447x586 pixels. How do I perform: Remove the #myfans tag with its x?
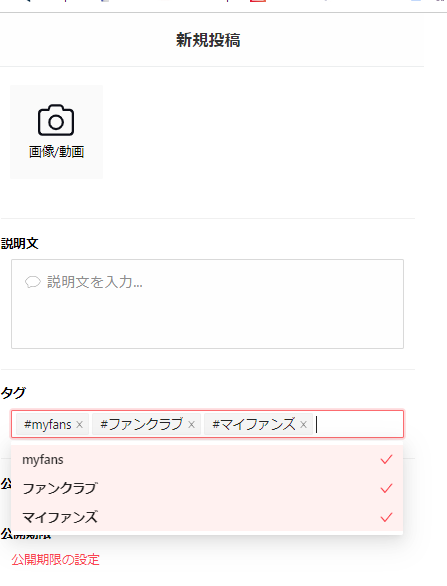pyautogui.click(x=79, y=425)
